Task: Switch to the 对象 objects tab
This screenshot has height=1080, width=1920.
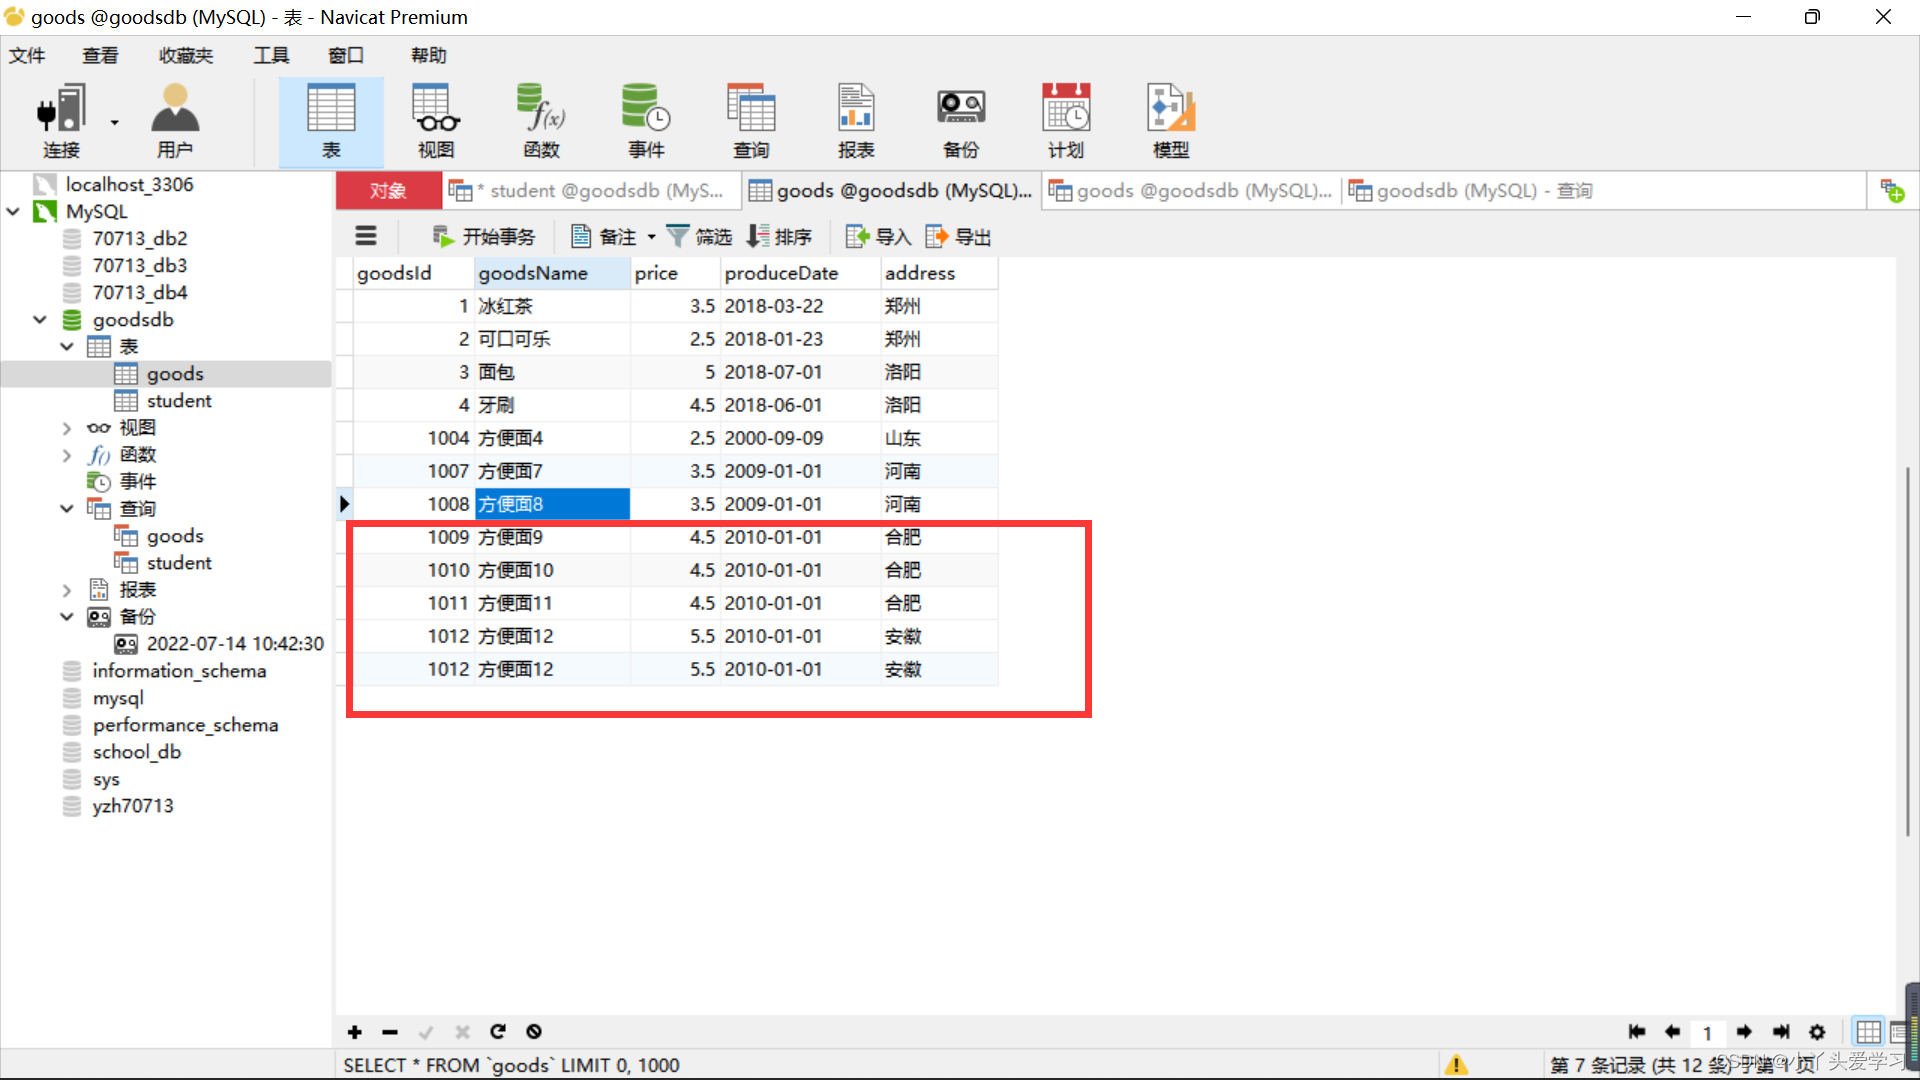Action: pos(388,191)
